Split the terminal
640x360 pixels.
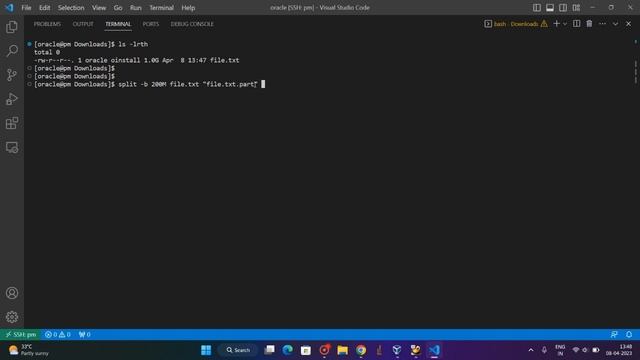point(576,24)
